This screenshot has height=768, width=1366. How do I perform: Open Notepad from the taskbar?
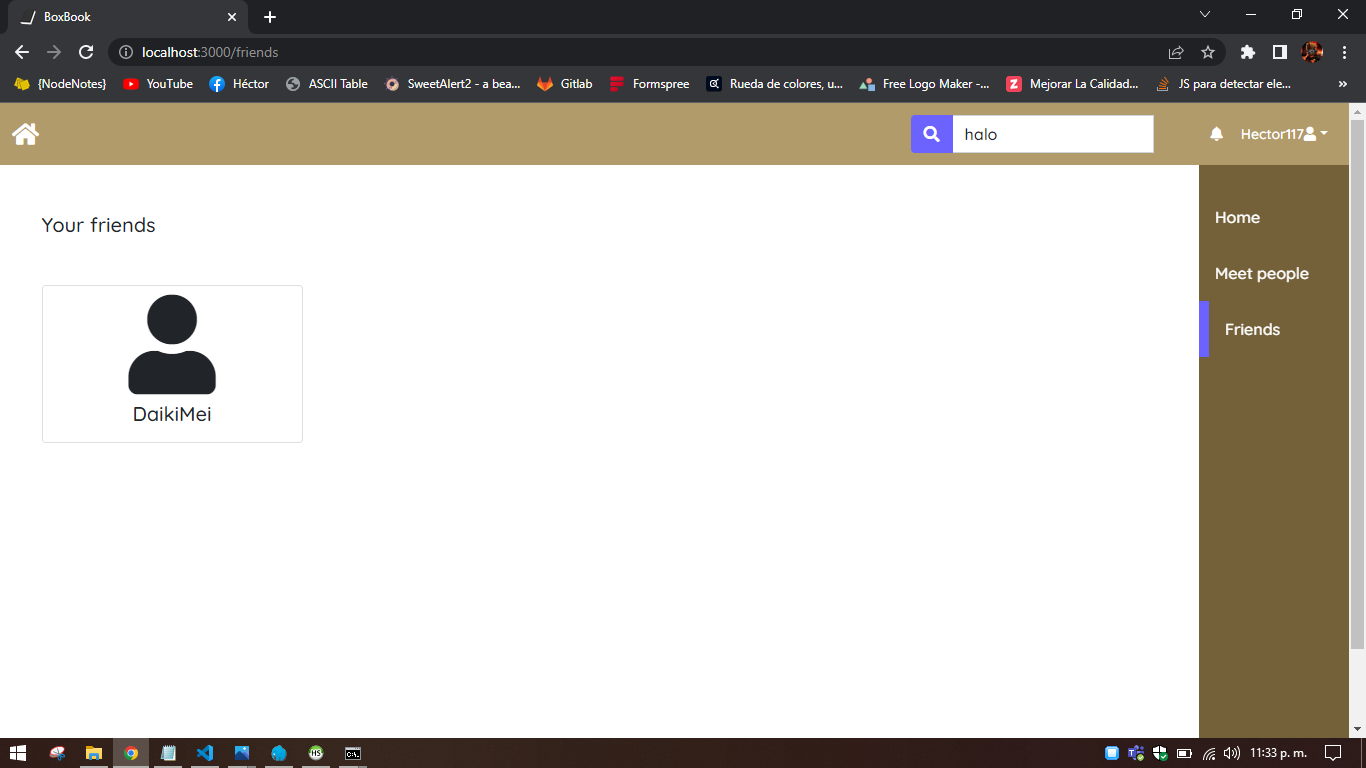coord(168,753)
